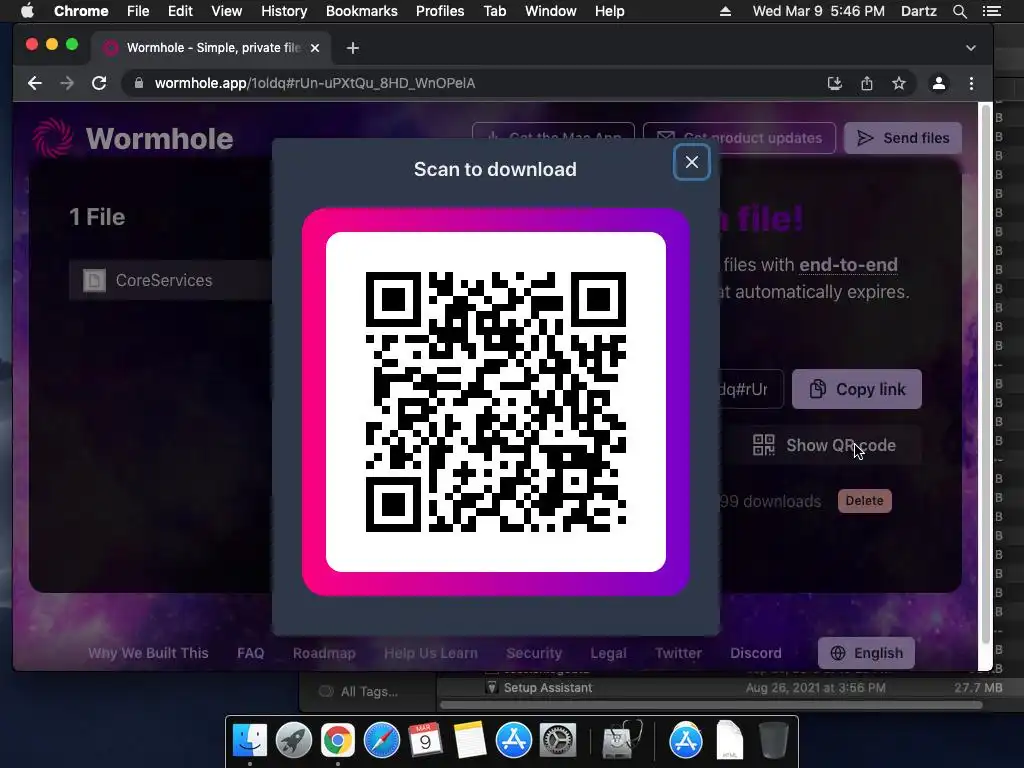Open Safari from the Dock

(381, 741)
